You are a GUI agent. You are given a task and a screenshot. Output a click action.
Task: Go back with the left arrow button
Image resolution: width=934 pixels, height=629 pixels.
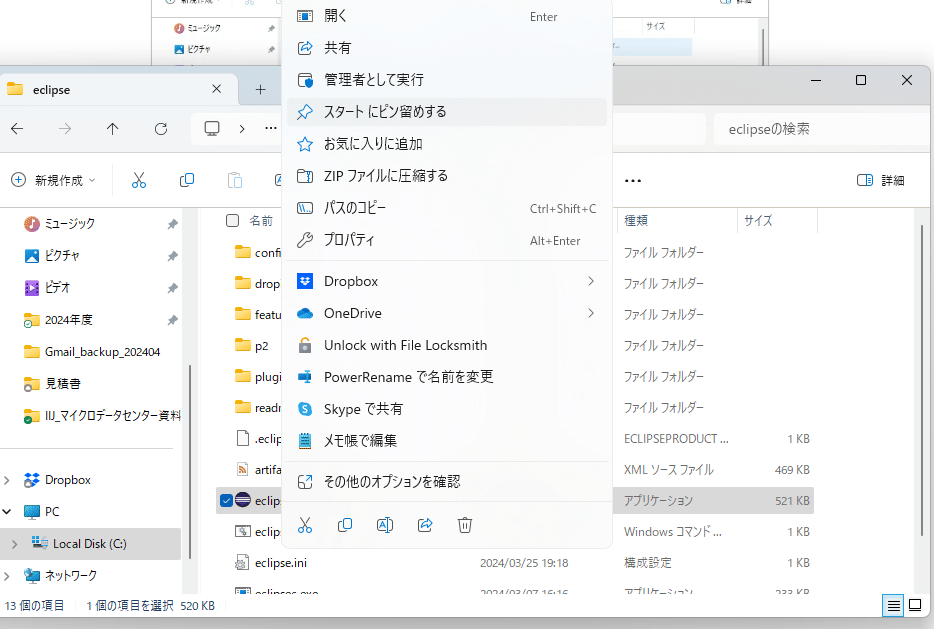(17, 129)
